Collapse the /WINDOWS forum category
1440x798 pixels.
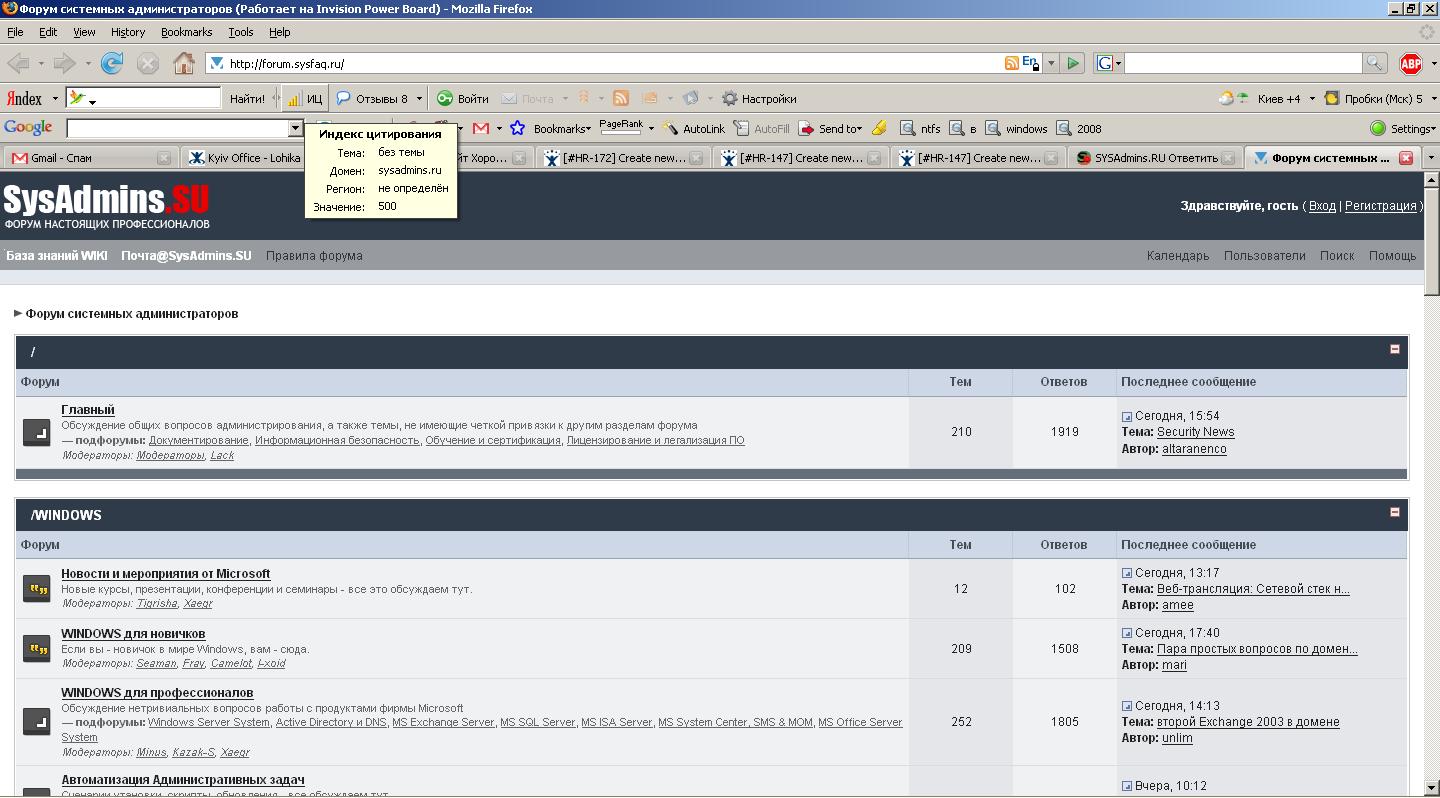coord(1394,512)
